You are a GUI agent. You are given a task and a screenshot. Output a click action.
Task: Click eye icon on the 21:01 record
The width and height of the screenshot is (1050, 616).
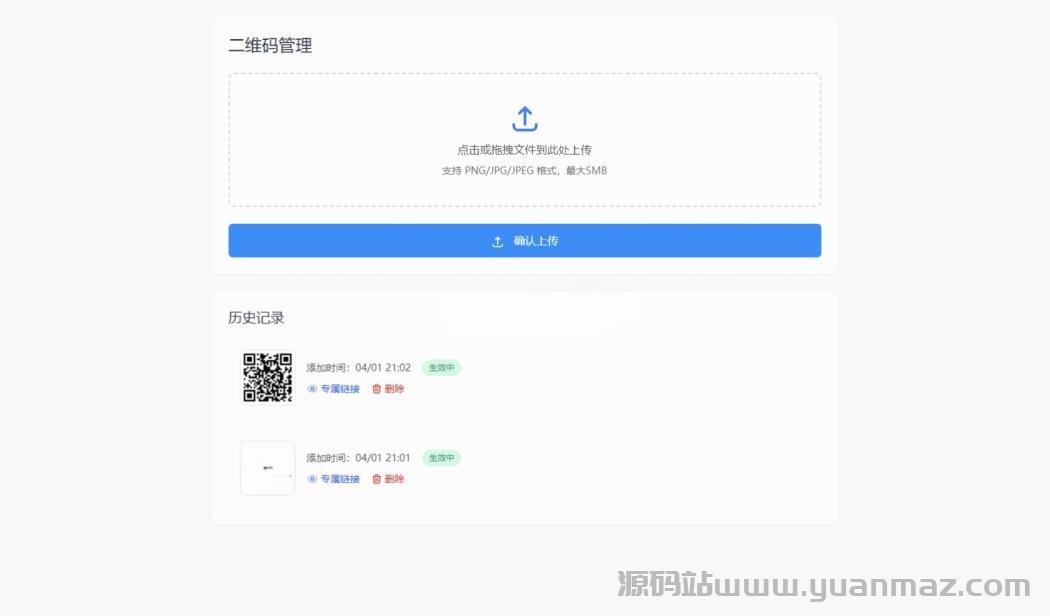point(312,479)
